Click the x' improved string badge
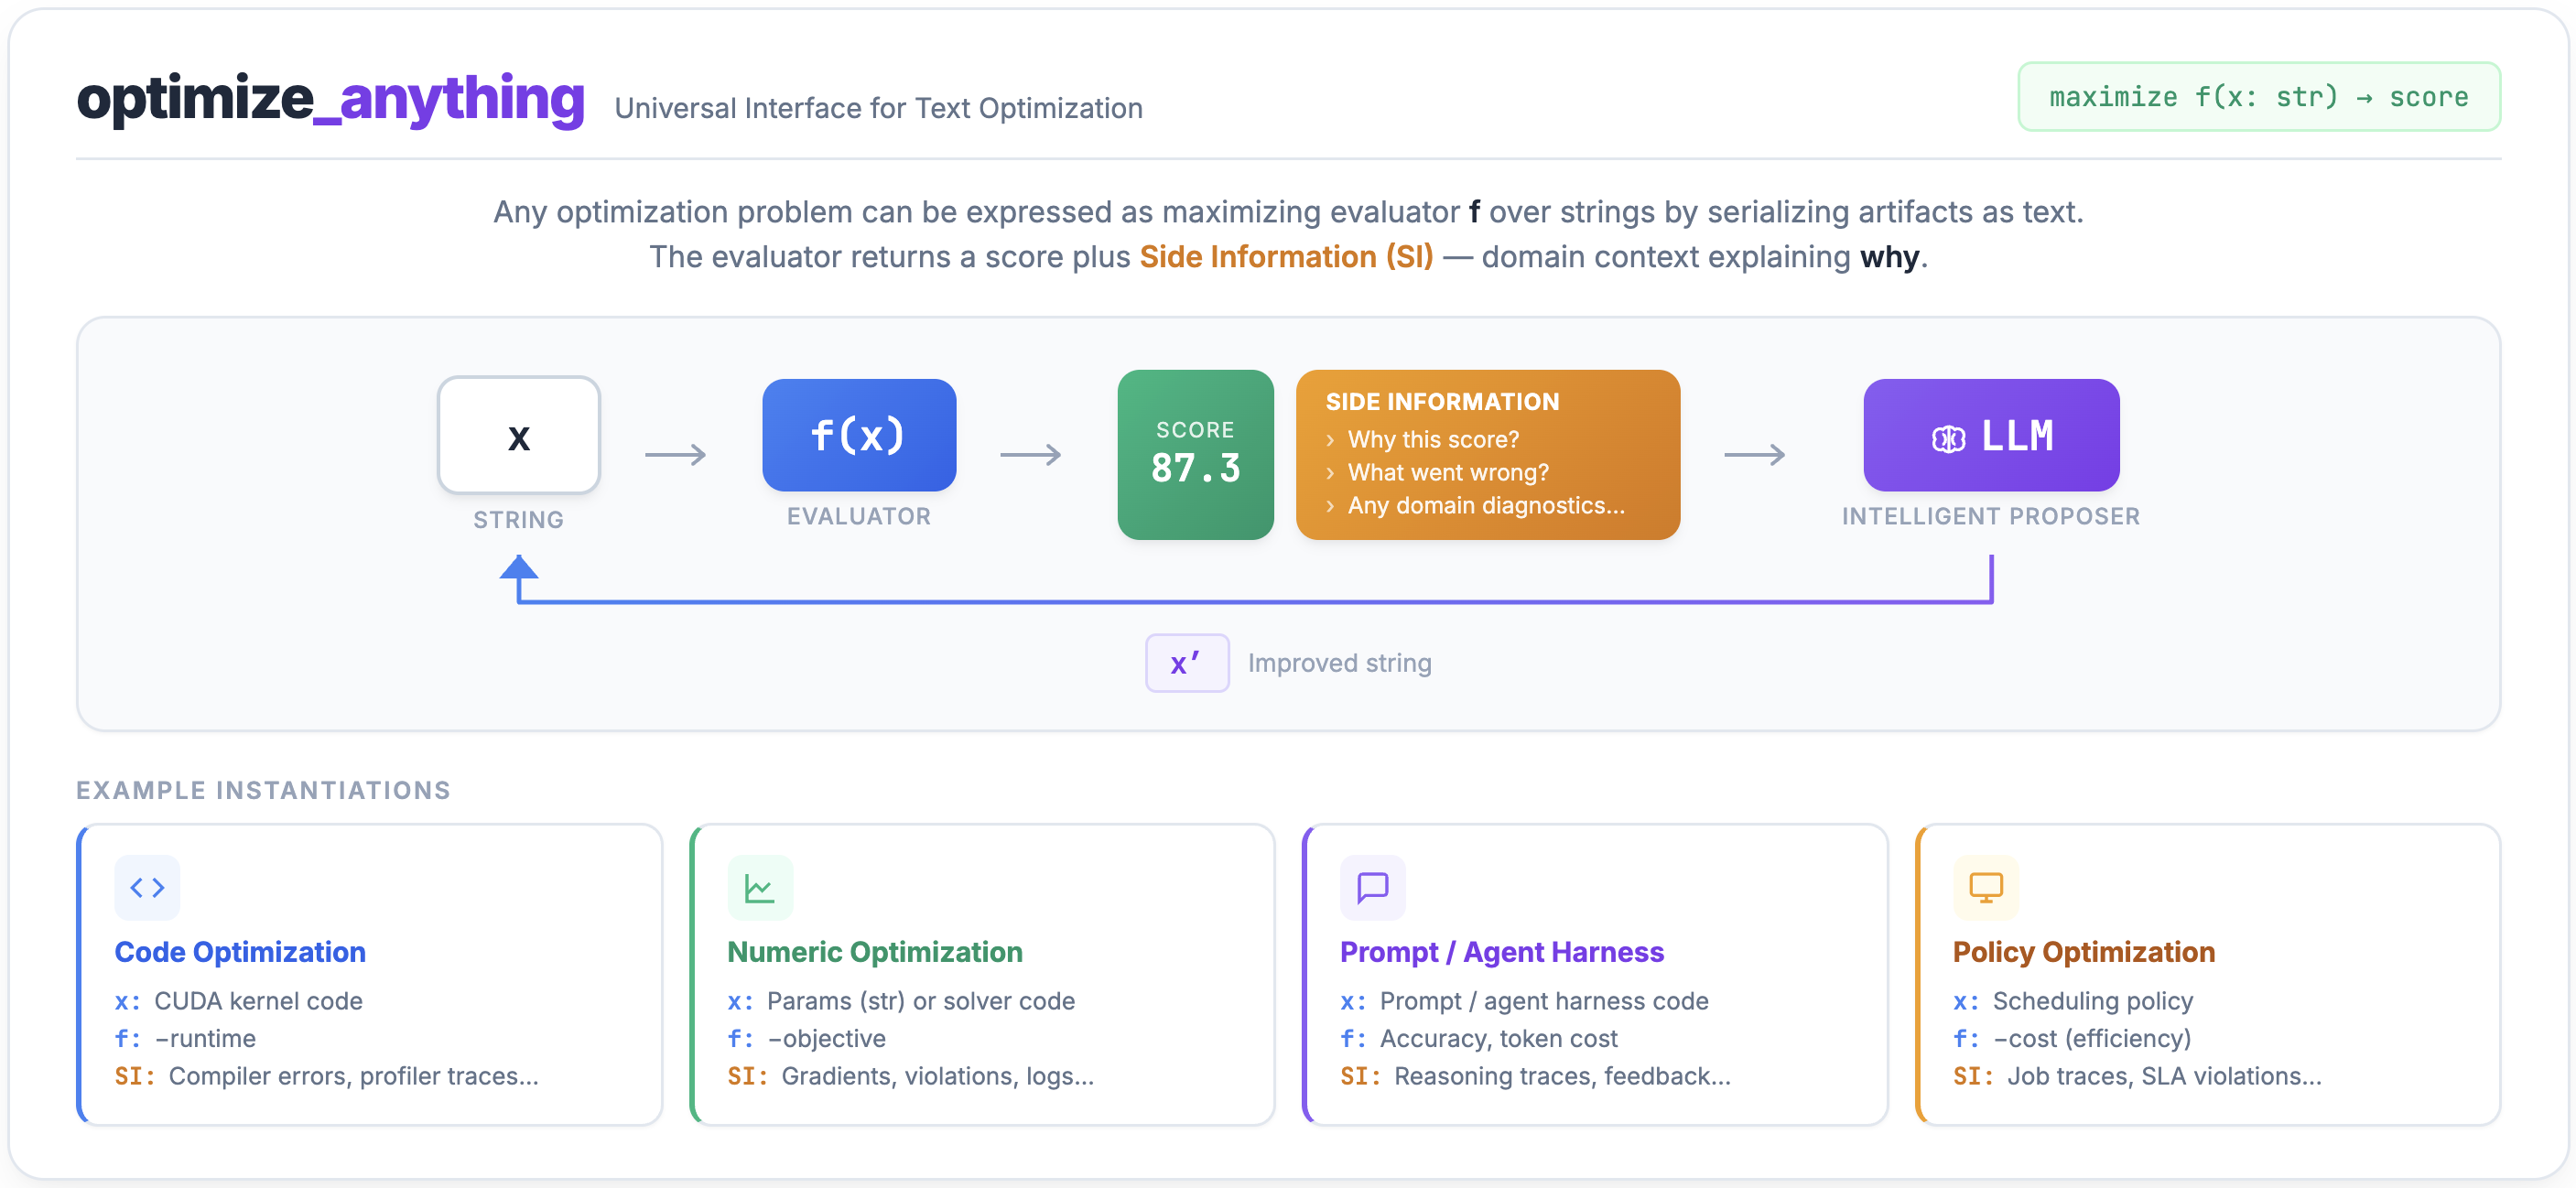Viewport: 2576px width, 1188px height. 1187,663
